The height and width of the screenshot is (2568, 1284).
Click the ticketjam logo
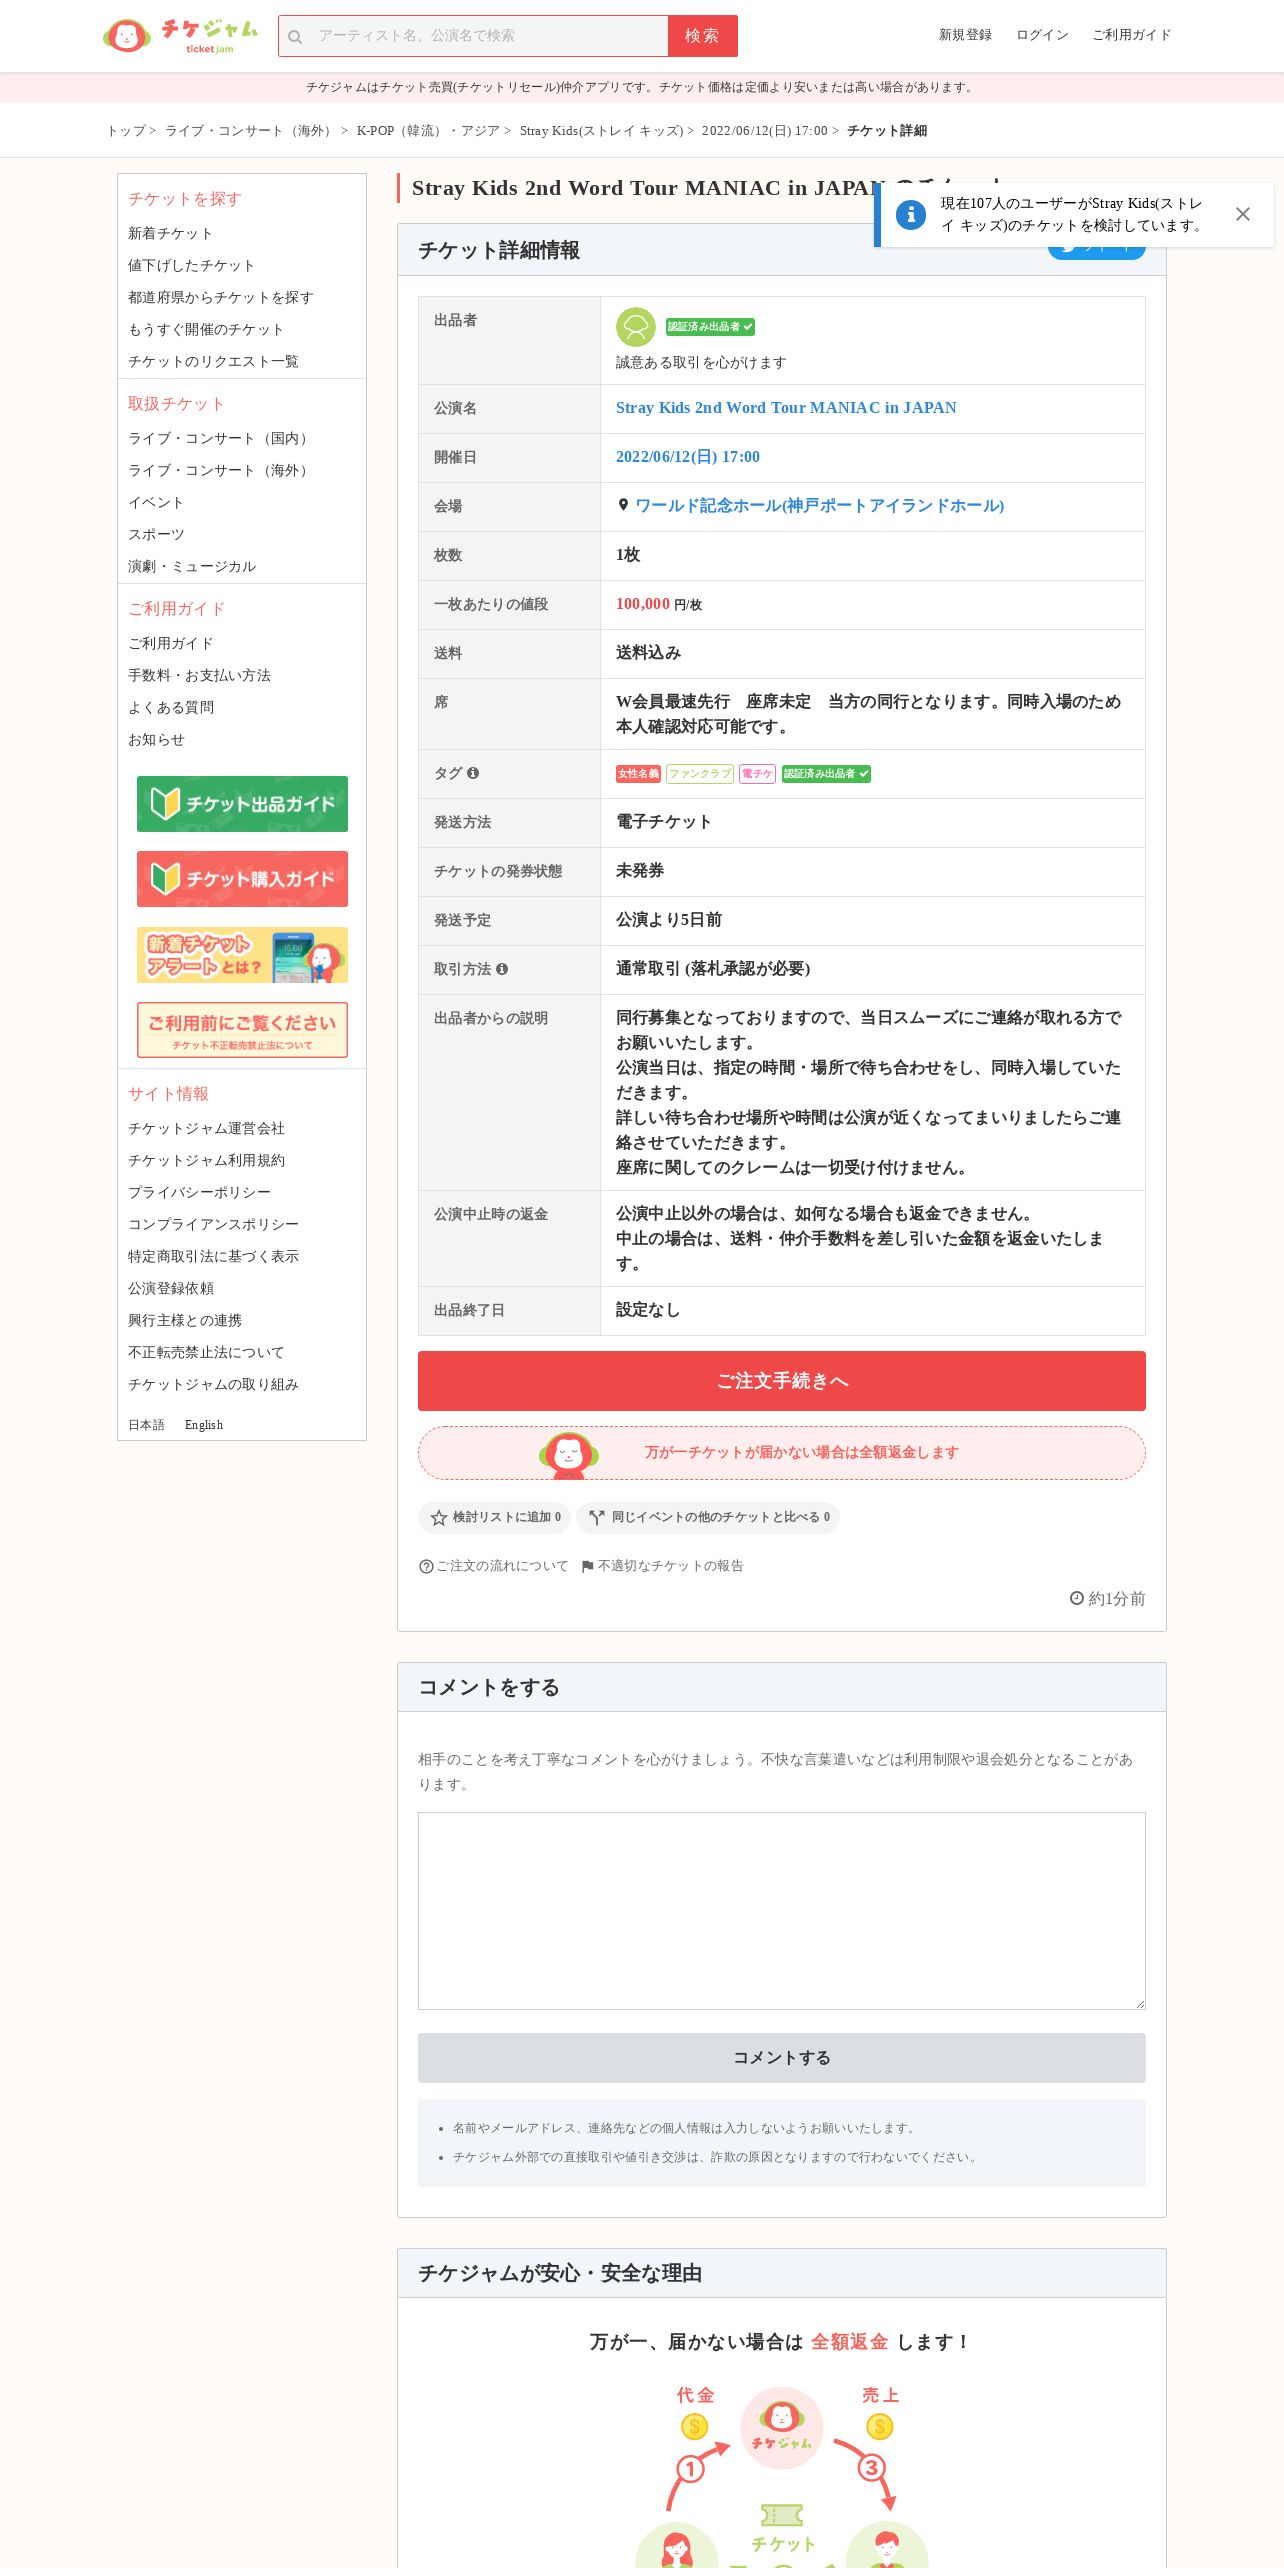click(180, 36)
